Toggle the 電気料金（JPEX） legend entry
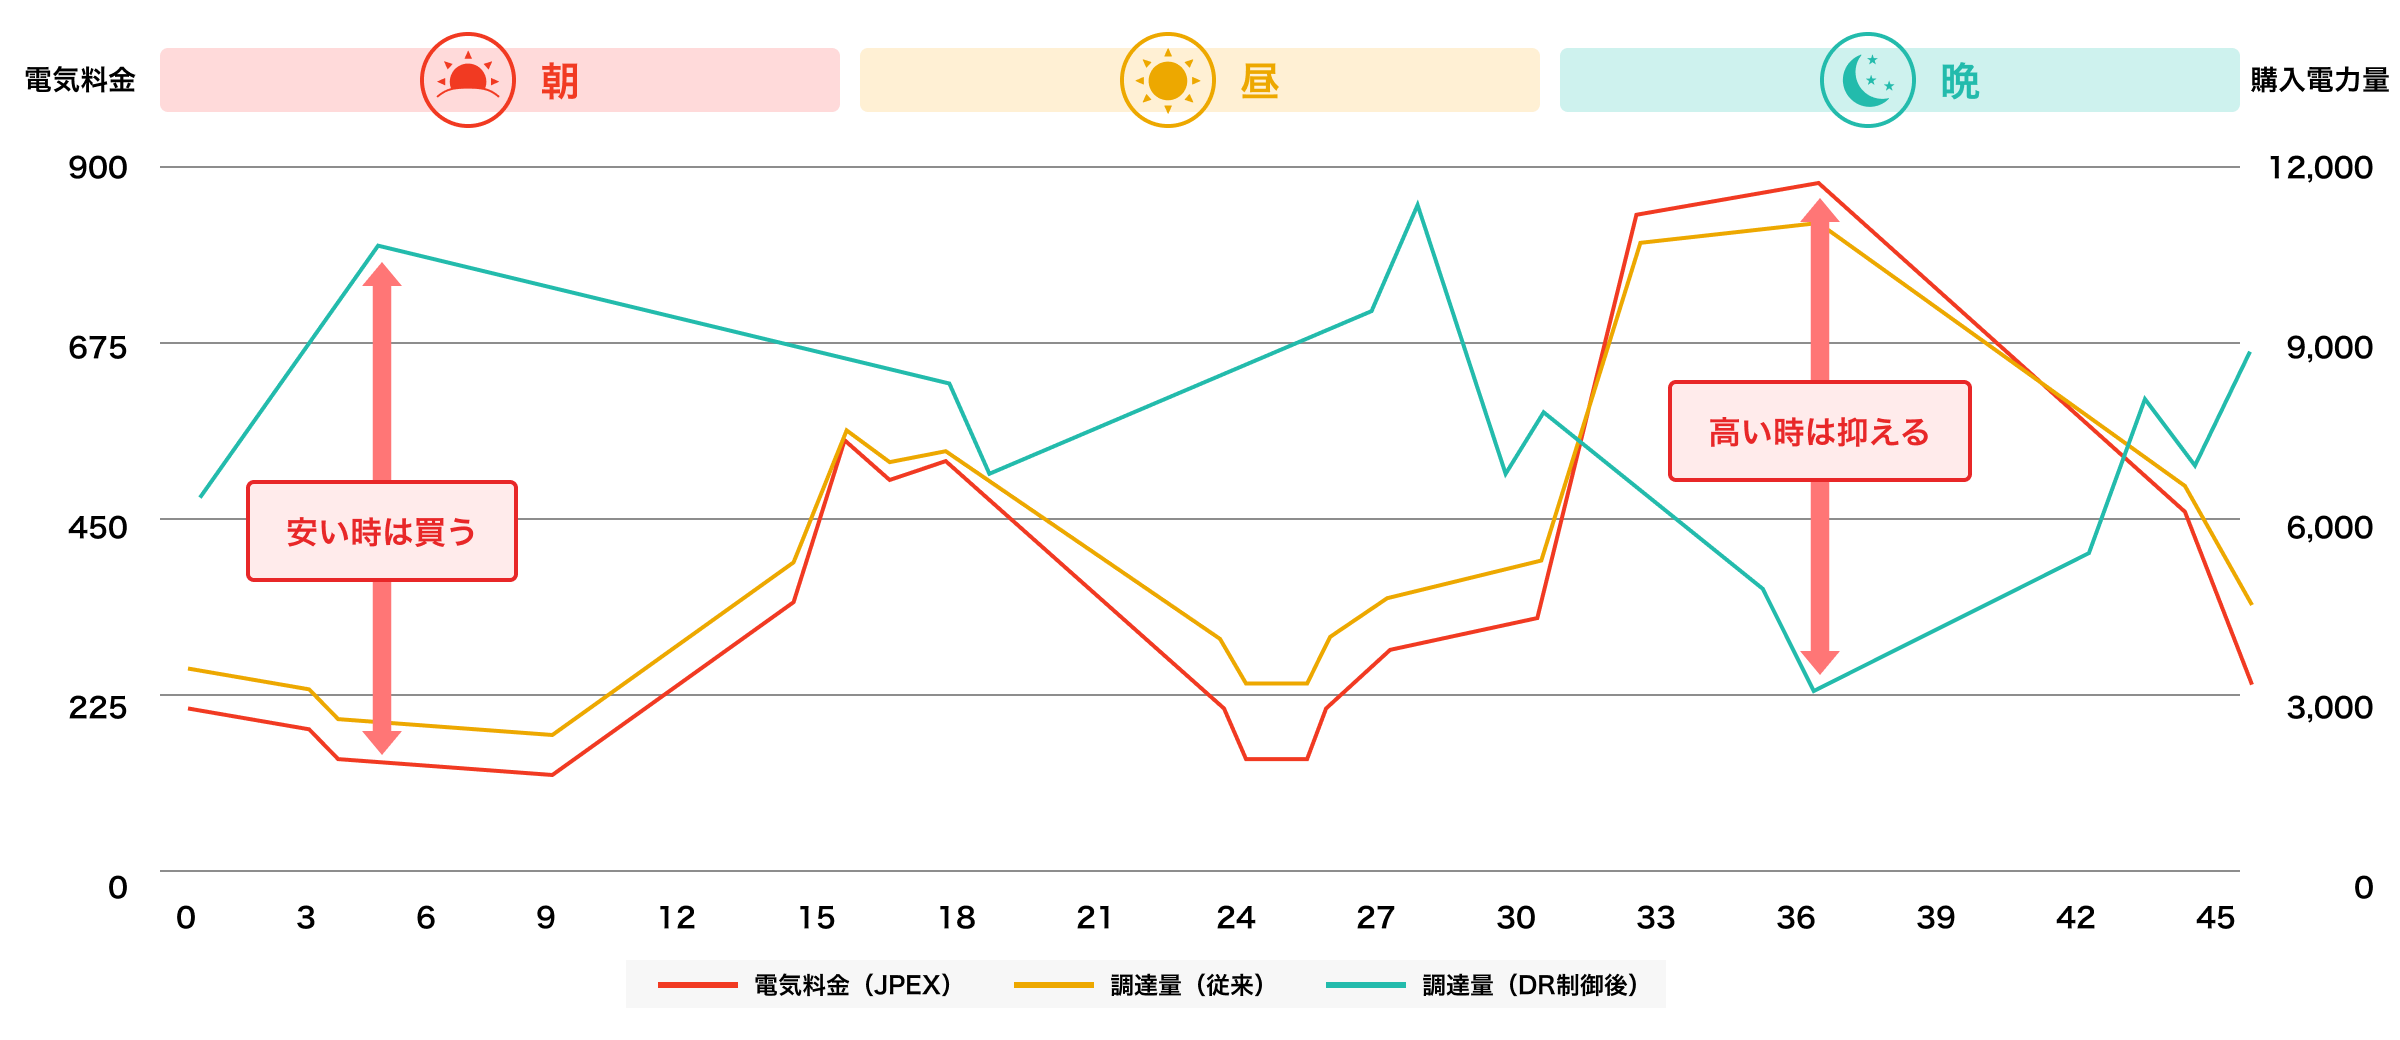2400x1040 pixels. click(852, 985)
